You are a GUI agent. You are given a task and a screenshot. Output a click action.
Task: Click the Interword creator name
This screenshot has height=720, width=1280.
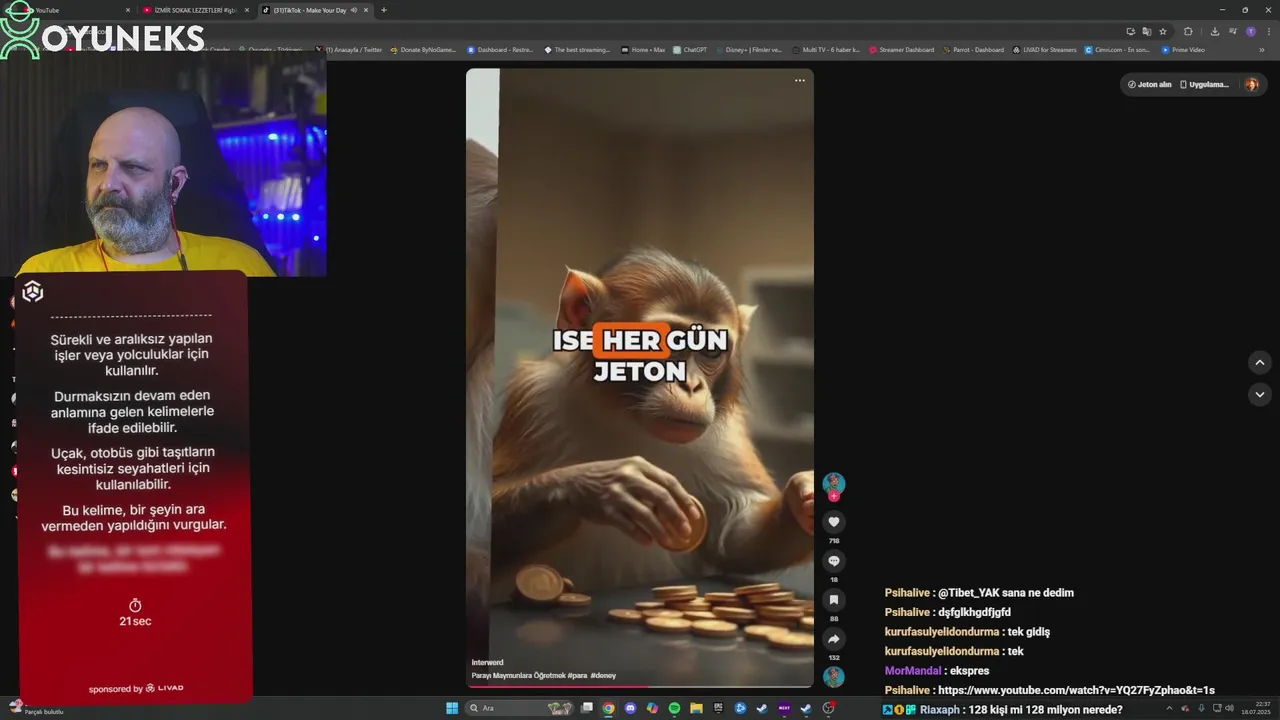tap(487, 663)
